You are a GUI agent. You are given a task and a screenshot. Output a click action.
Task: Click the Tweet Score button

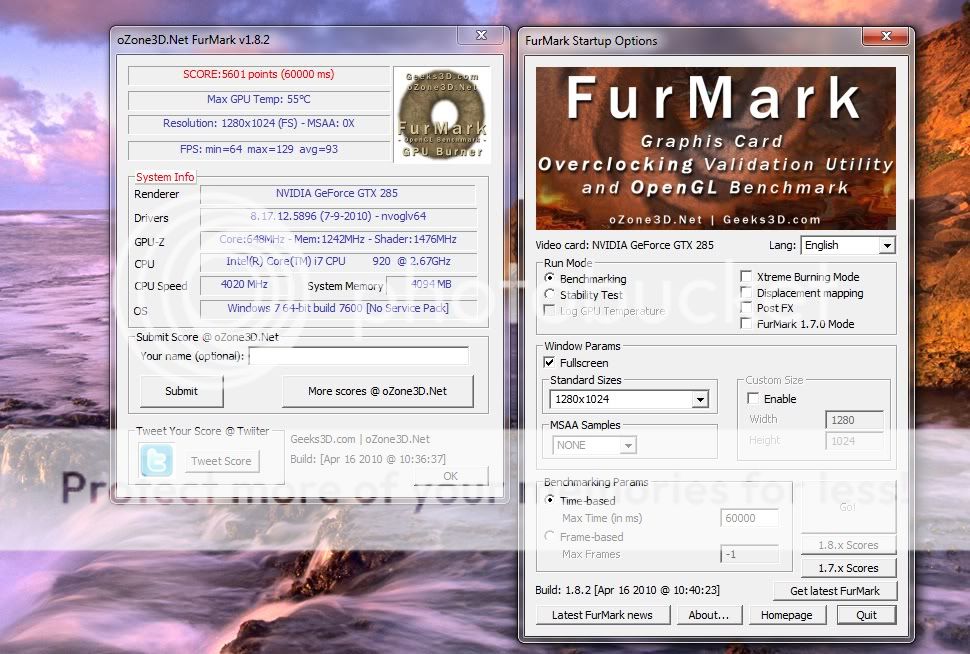coord(221,461)
